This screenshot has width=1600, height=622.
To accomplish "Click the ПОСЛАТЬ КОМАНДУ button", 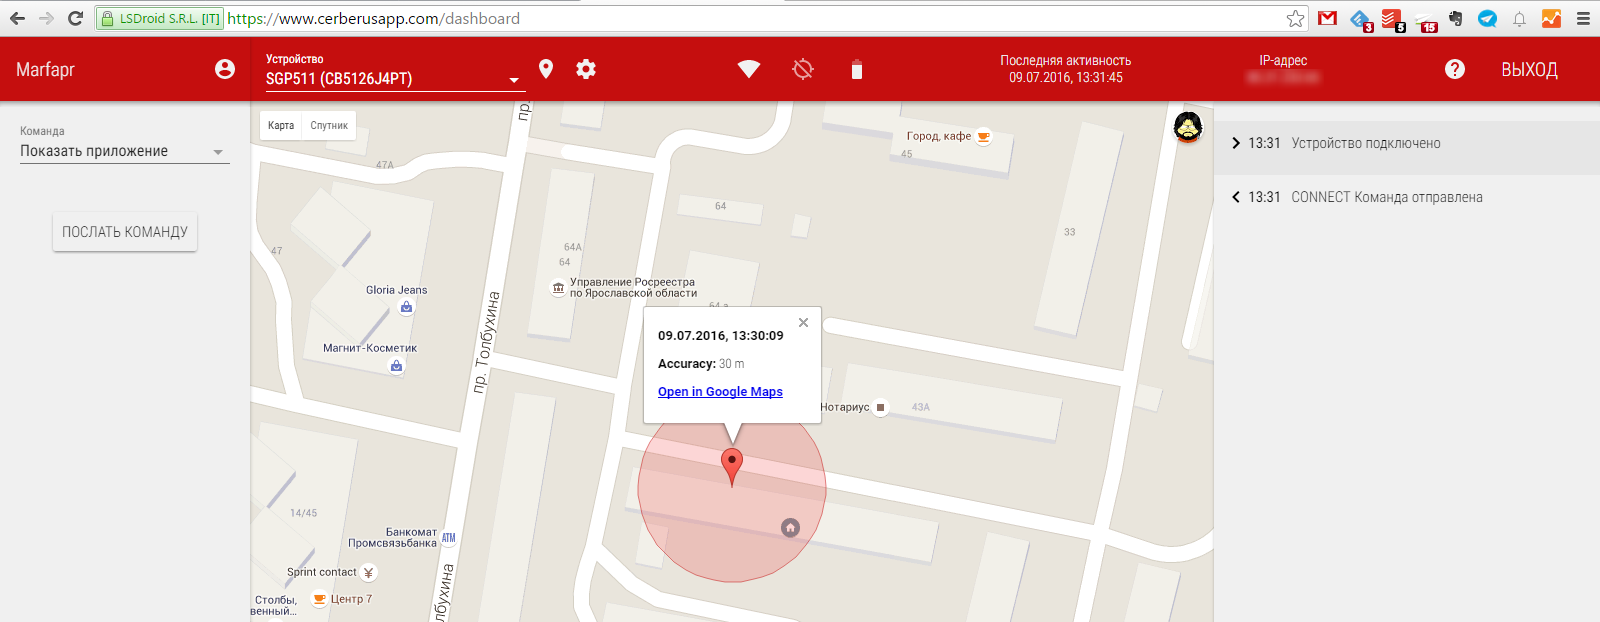I will (x=125, y=232).
